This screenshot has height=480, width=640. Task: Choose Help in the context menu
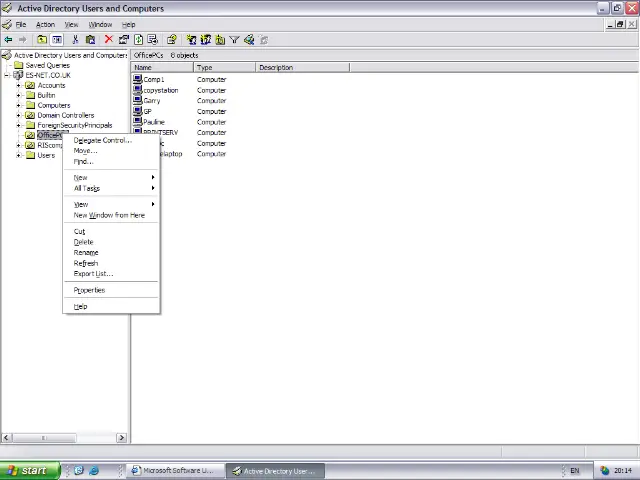coord(111,307)
